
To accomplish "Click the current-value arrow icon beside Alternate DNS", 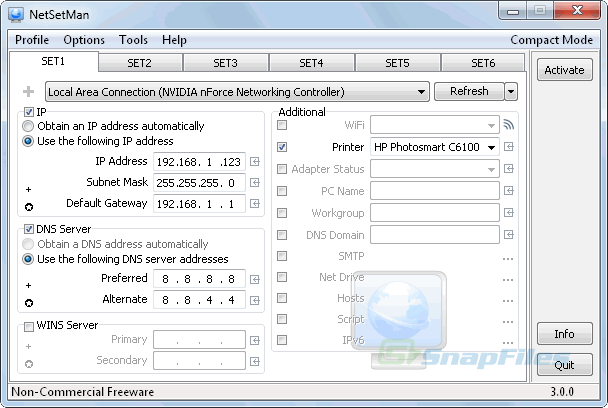I will [255, 301].
